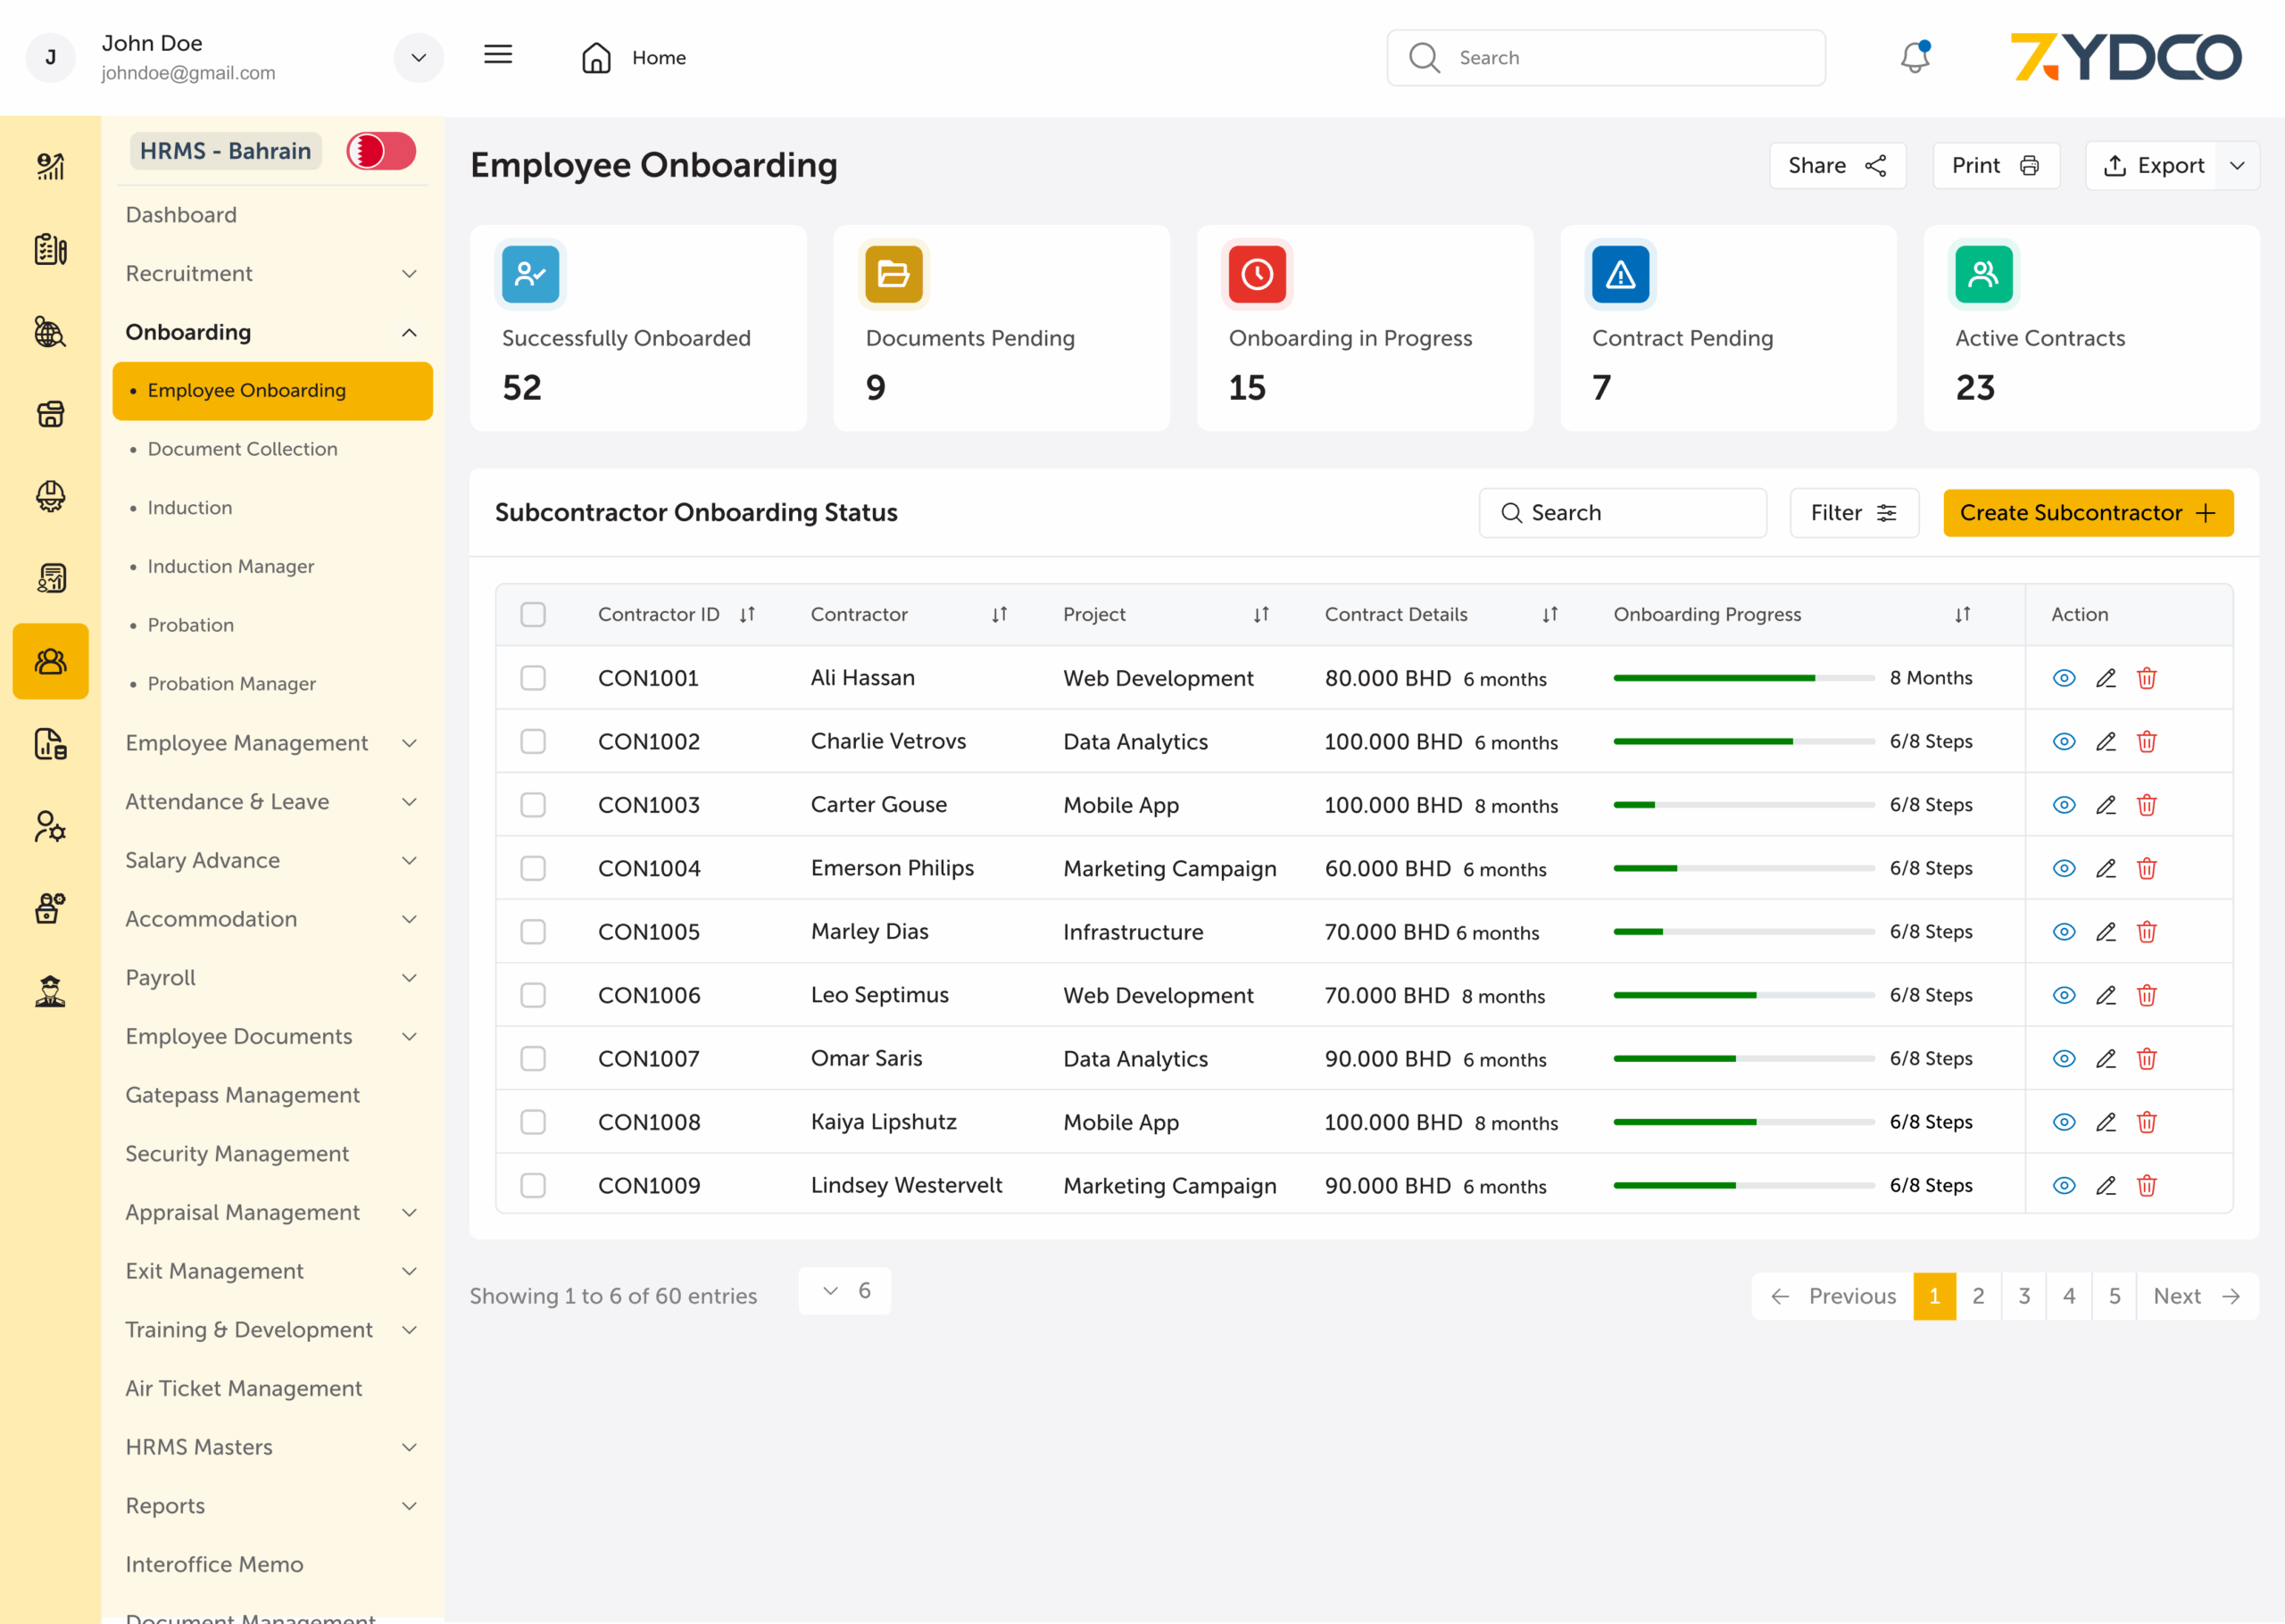This screenshot has height=1624, width=2285.
Task: Click the Home icon in header
Action: [x=596, y=57]
